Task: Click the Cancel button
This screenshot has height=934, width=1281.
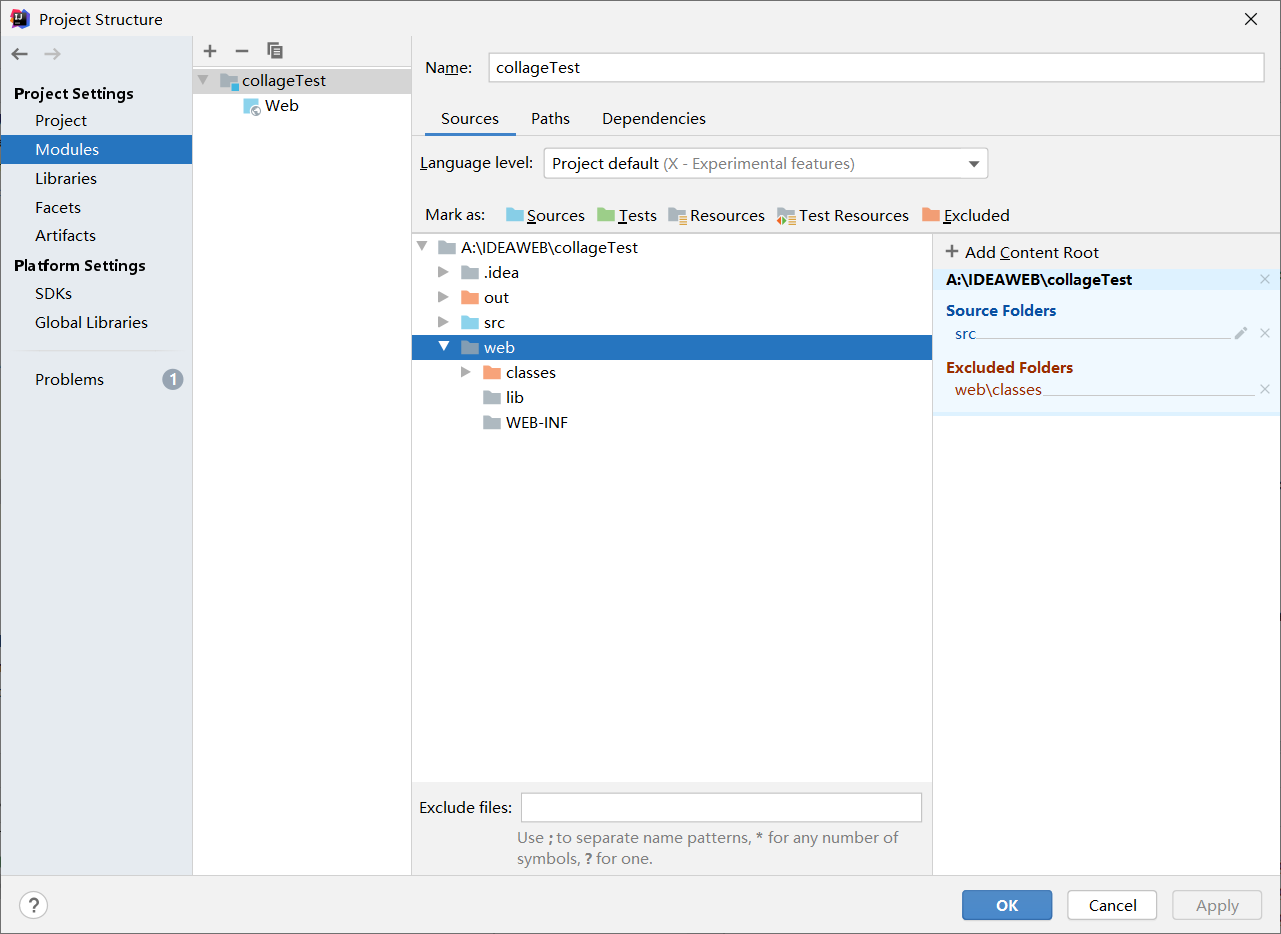Action: 1112,905
